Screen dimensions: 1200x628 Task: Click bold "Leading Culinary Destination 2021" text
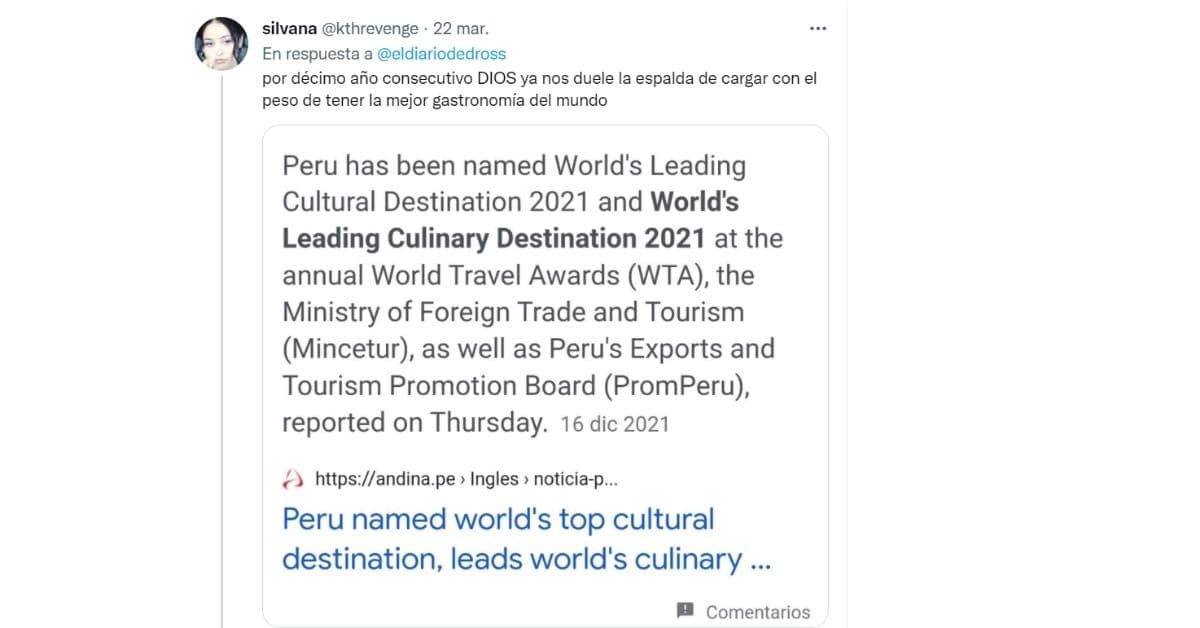click(494, 239)
